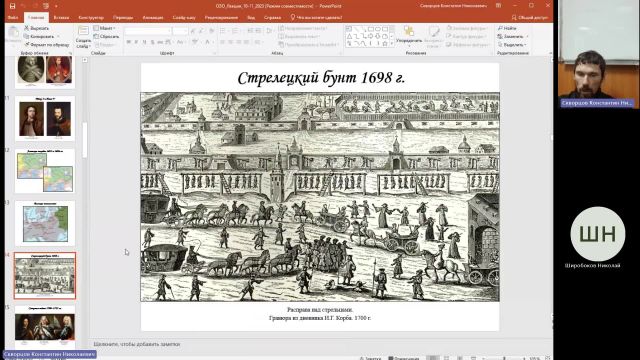Image resolution: width=640 pixels, height=360 pixels.
Task: Click the ШН participant avatar
Action: 598,234
